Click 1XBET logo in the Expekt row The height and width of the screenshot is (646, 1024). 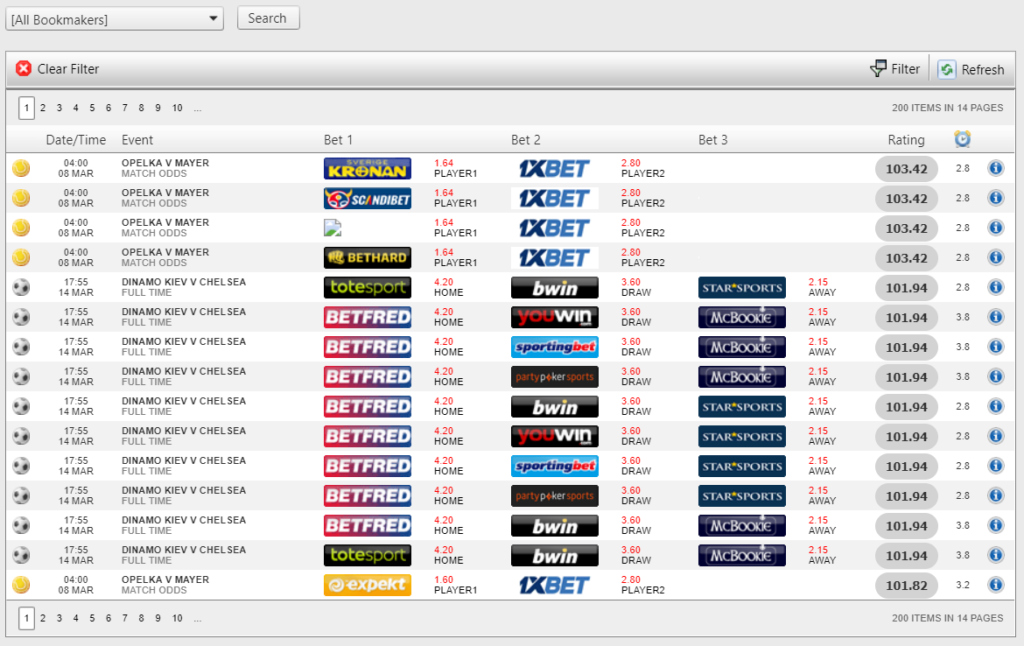click(554, 585)
